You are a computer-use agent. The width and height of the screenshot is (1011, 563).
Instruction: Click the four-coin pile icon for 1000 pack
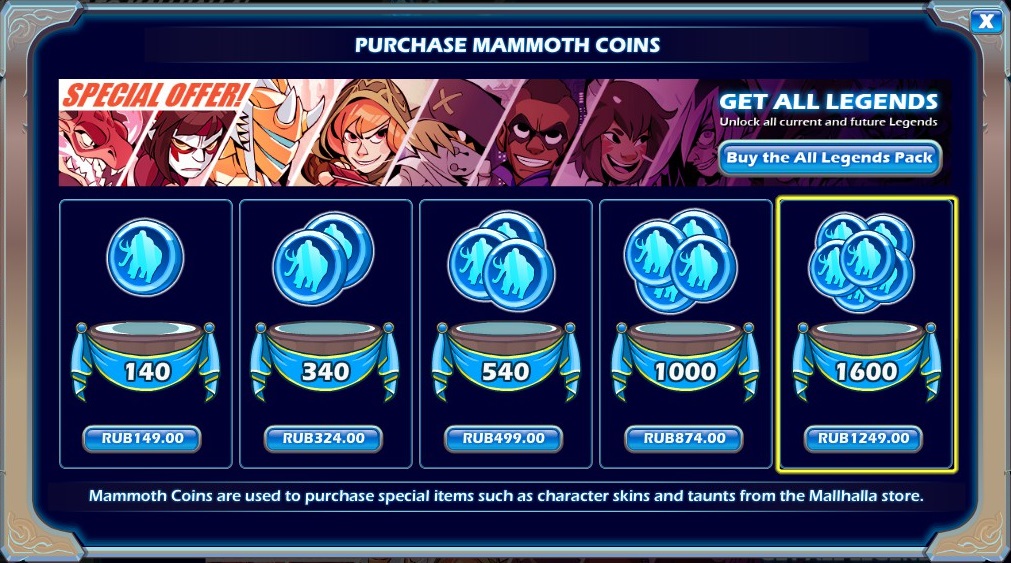[x=680, y=260]
